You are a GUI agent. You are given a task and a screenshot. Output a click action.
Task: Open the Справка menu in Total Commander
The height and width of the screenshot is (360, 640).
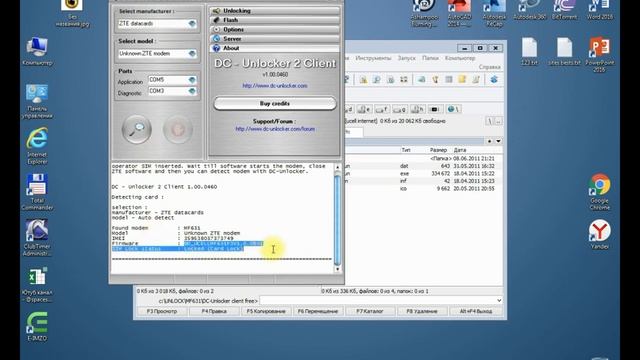click(x=489, y=67)
